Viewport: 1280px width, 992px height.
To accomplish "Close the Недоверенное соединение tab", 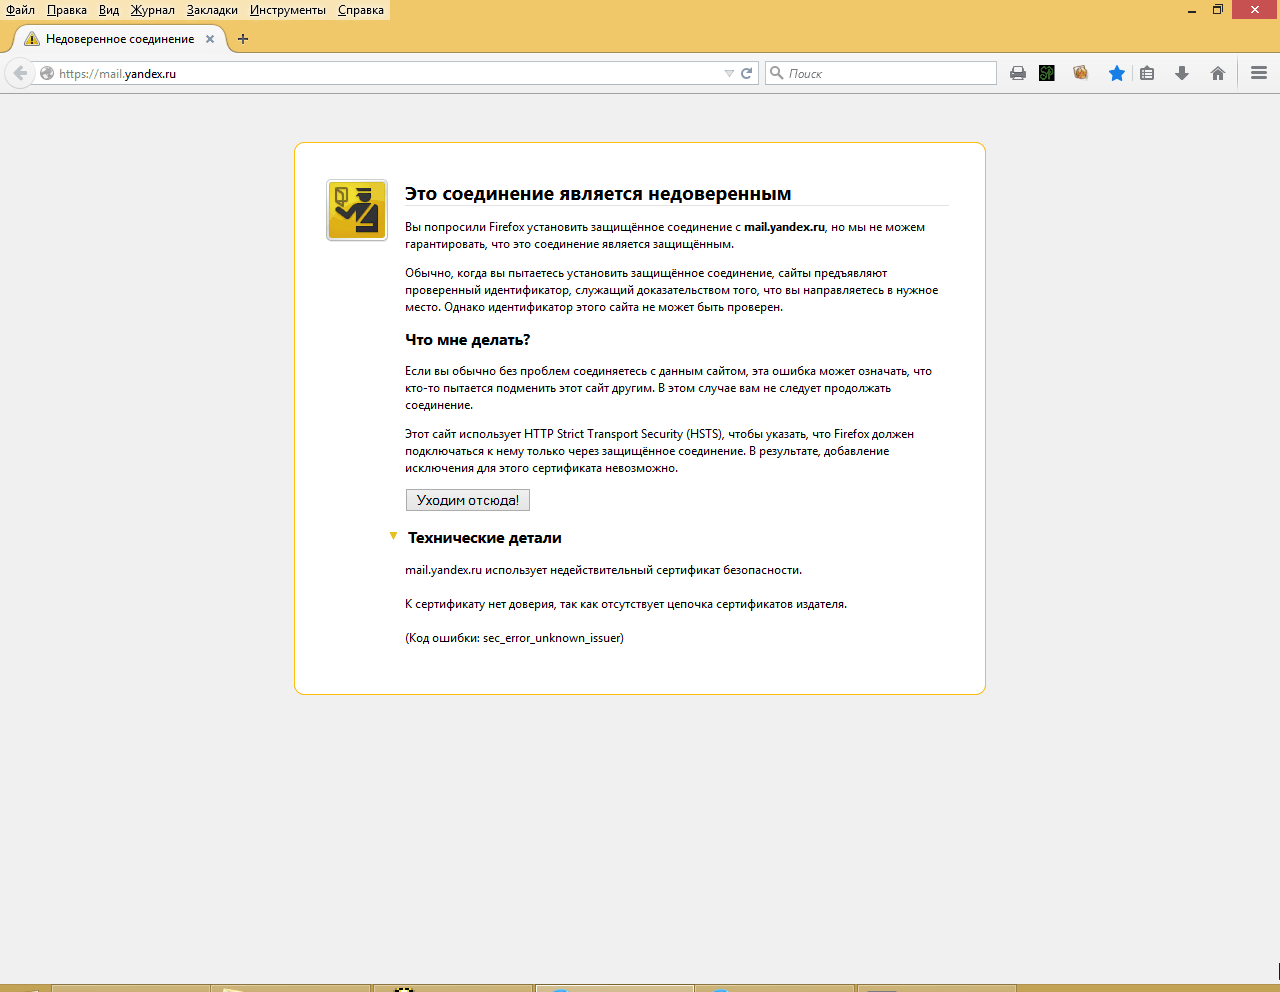I will 210,39.
